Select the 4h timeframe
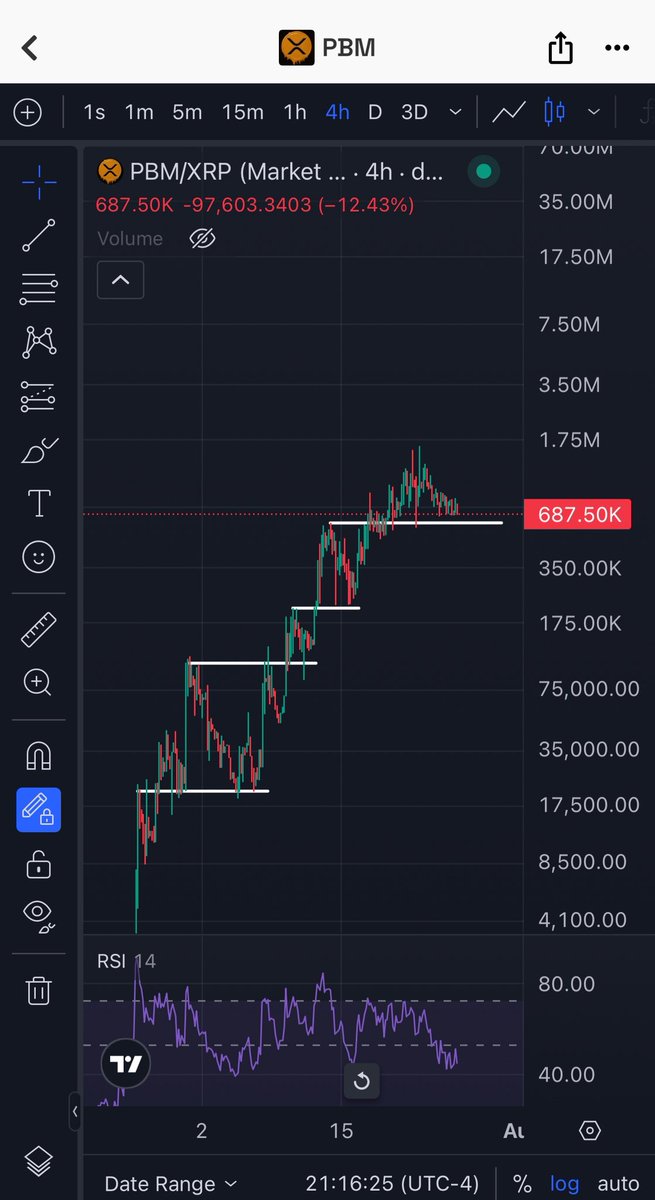This screenshot has height=1200, width=655. [338, 112]
